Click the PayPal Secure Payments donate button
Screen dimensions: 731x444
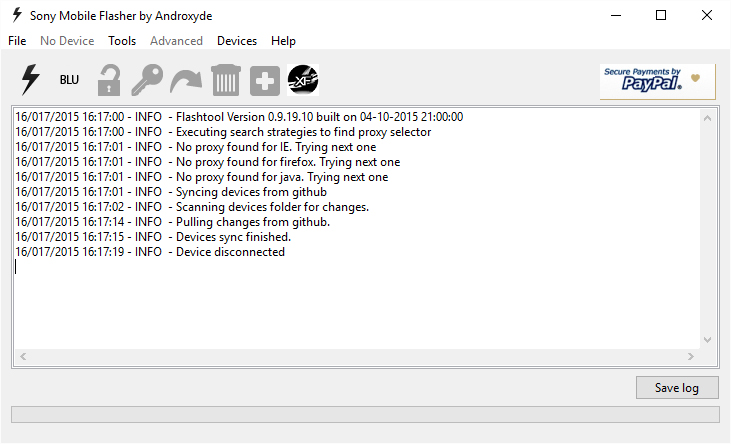pos(657,82)
